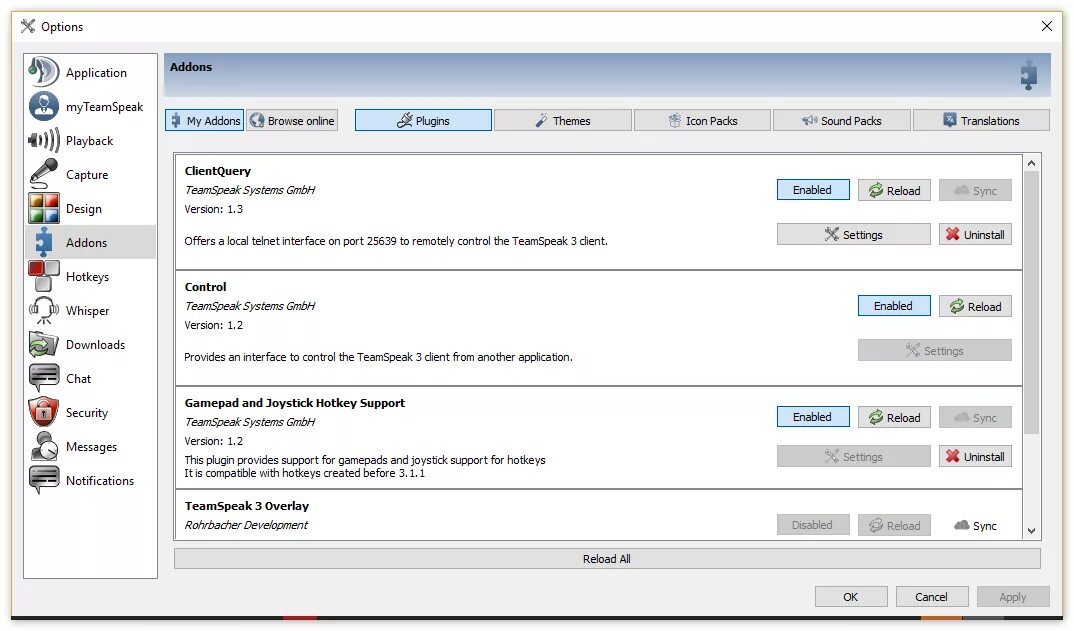Click the ClientQuery plugin title
Viewport: 1074px width, 631px height.
[x=218, y=171]
